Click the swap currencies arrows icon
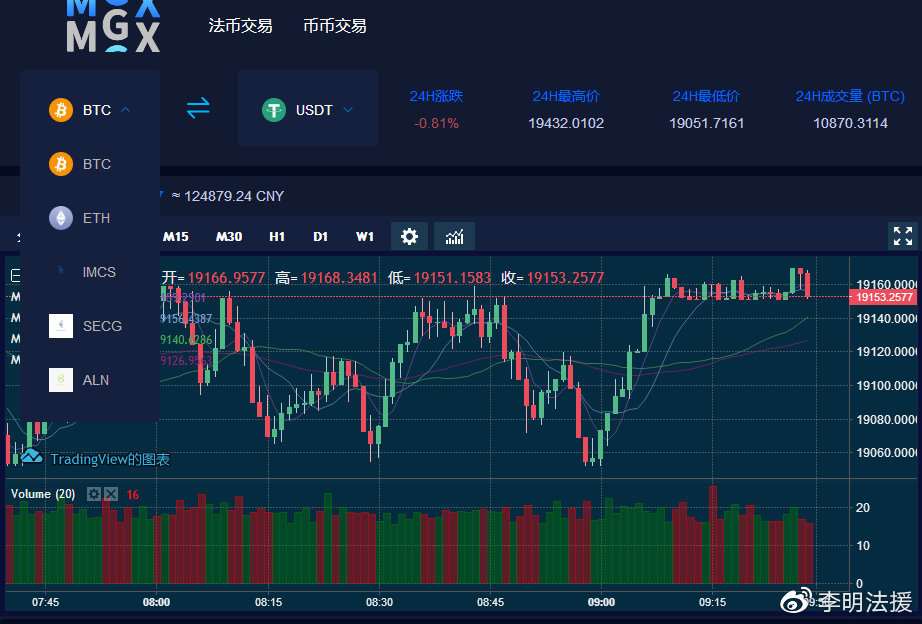 click(198, 108)
